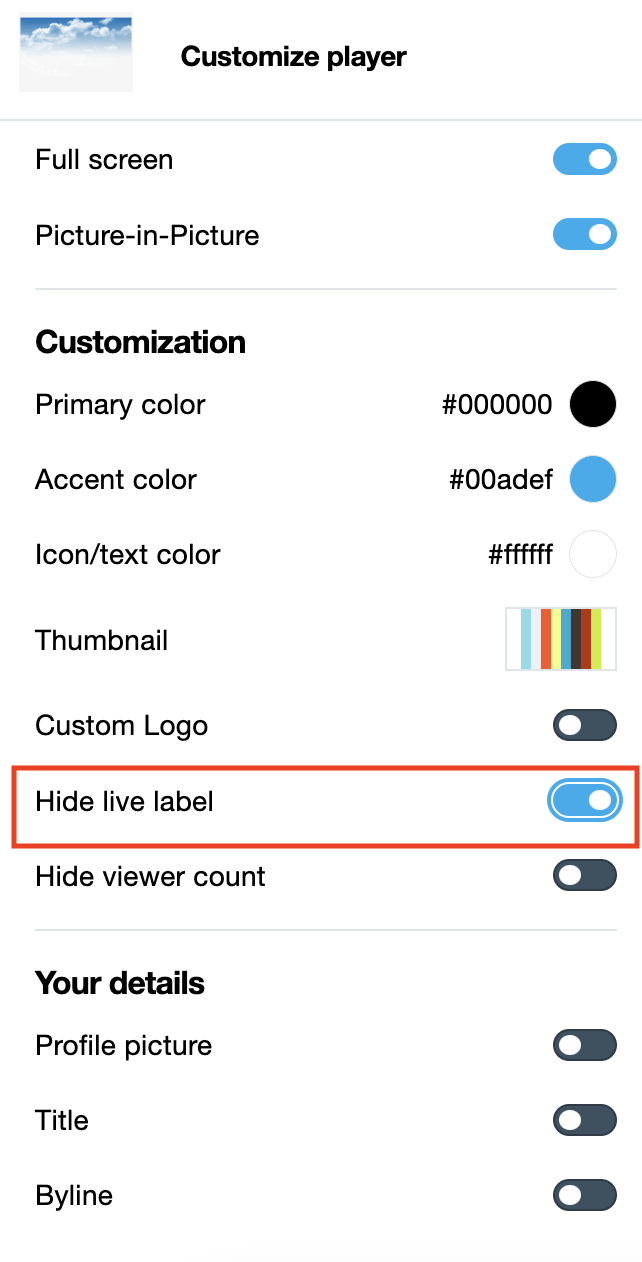
Task: Switch on the Byline toggle
Action: [x=585, y=1195]
